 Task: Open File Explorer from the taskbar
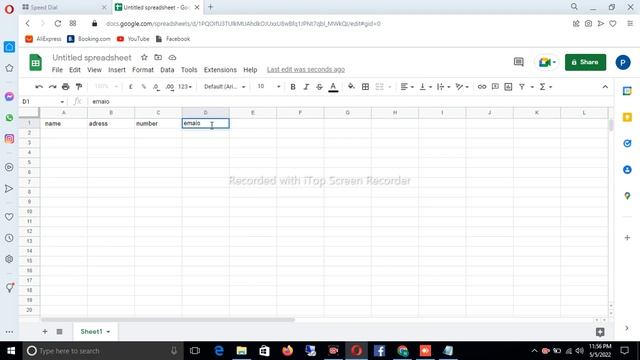[x=242, y=351]
